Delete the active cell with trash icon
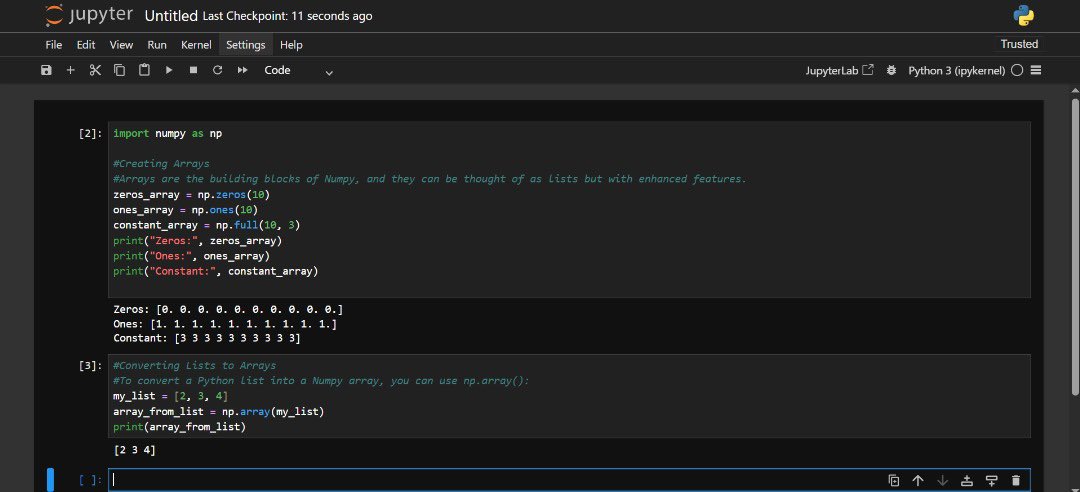The height and width of the screenshot is (492, 1080). coord(1015,480)
